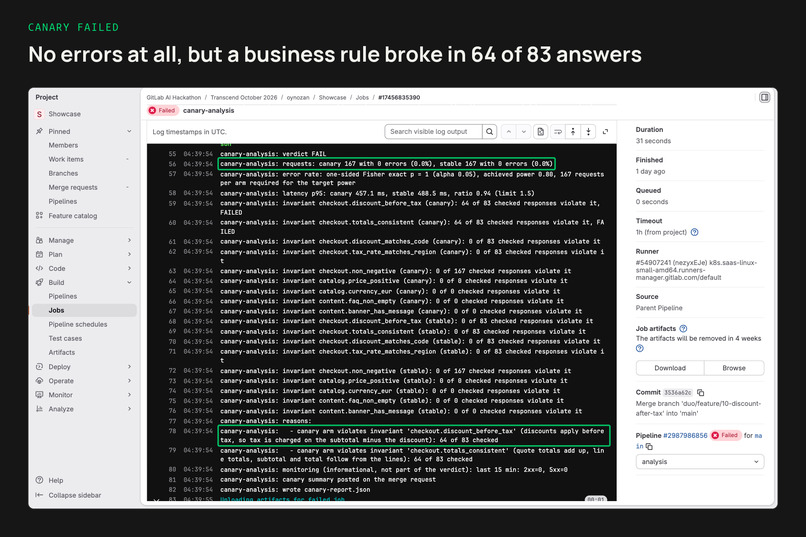Screen dimensions: 806x537
Task: Expand the Manage section
Action: (x=129, y=240)
